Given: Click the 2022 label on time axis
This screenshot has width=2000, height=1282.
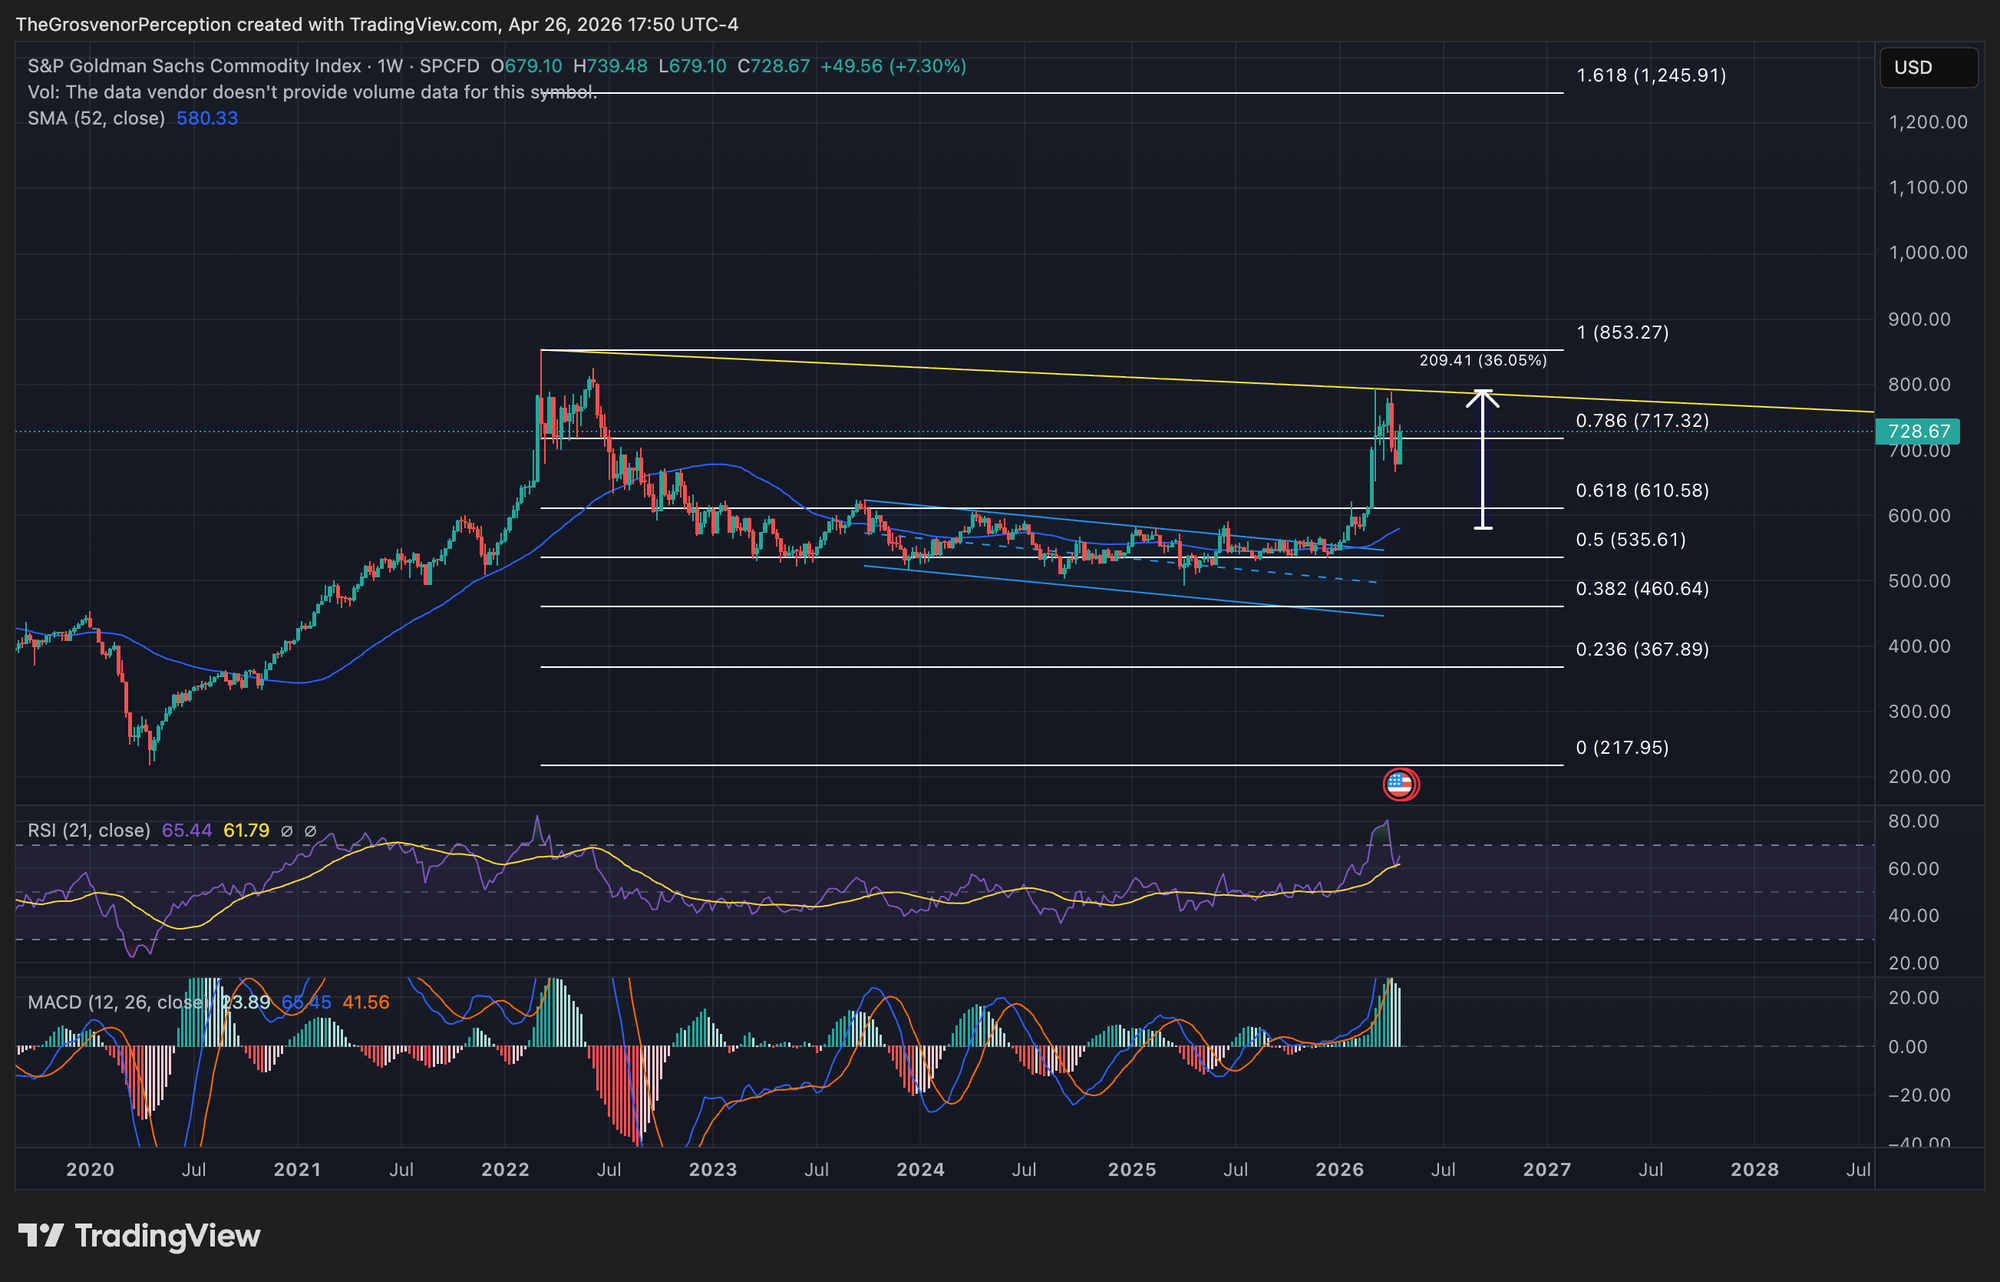Looking at the screenshot, I should [x=505, y=1170].
